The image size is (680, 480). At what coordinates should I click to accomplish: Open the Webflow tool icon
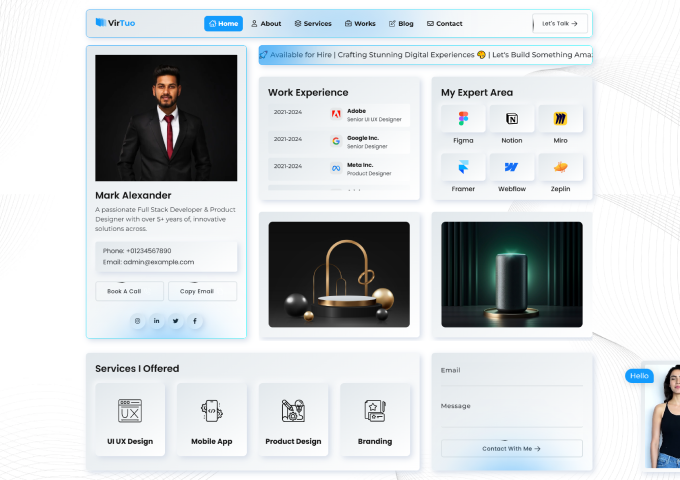(x=512, y=167)
